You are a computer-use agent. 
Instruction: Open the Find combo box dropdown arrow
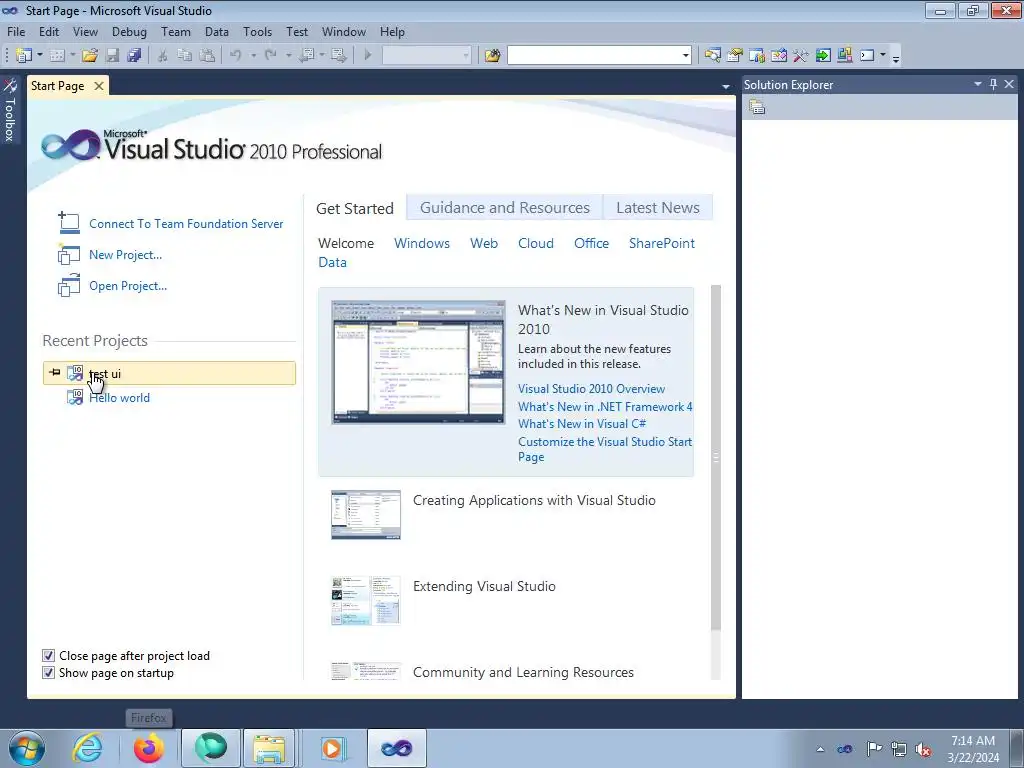coord(685,56)
